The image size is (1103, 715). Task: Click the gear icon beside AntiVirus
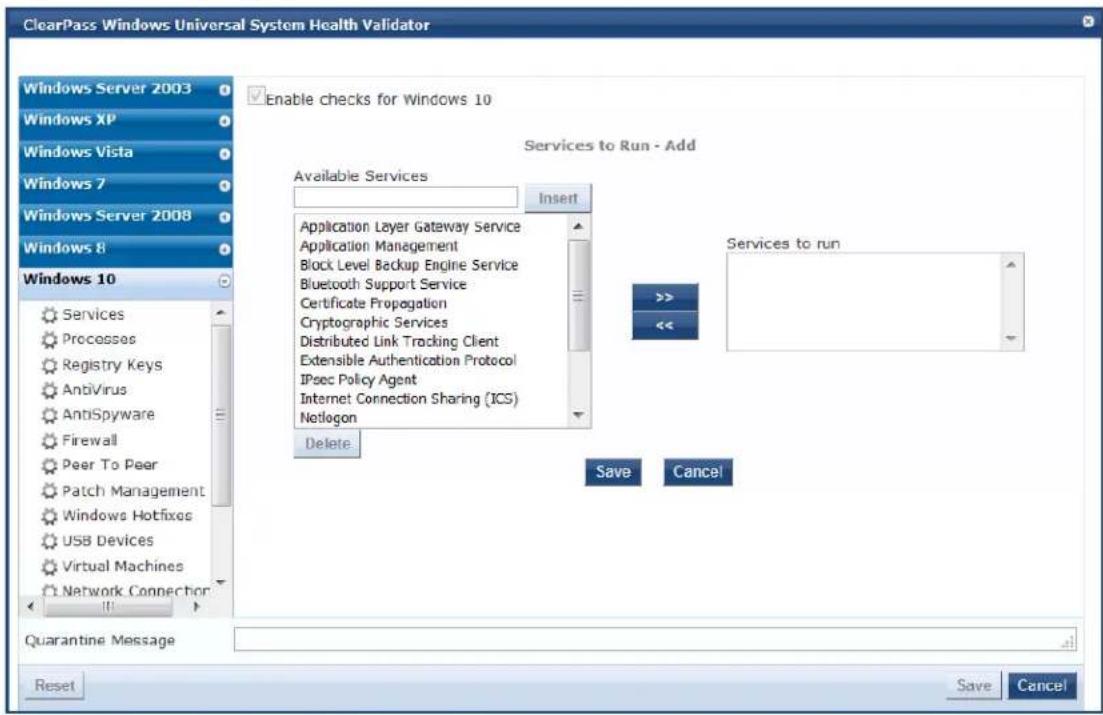click(49, 390)
